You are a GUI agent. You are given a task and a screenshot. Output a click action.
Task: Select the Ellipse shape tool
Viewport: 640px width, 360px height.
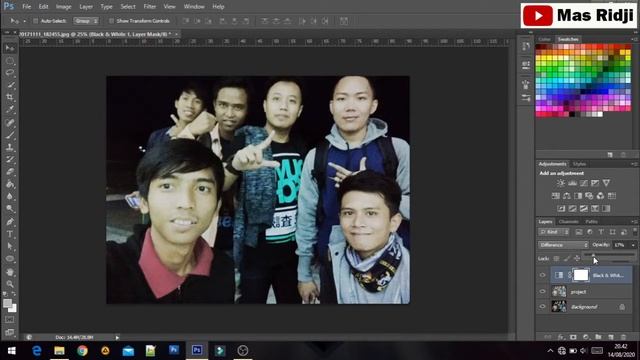10,259
